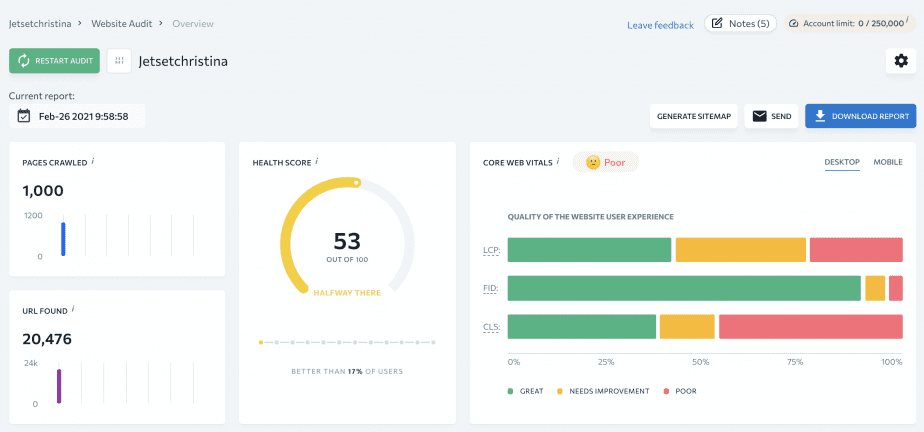Click info icon next to Health Score
This screenshot has height=432, width=924.
(317, 161)
